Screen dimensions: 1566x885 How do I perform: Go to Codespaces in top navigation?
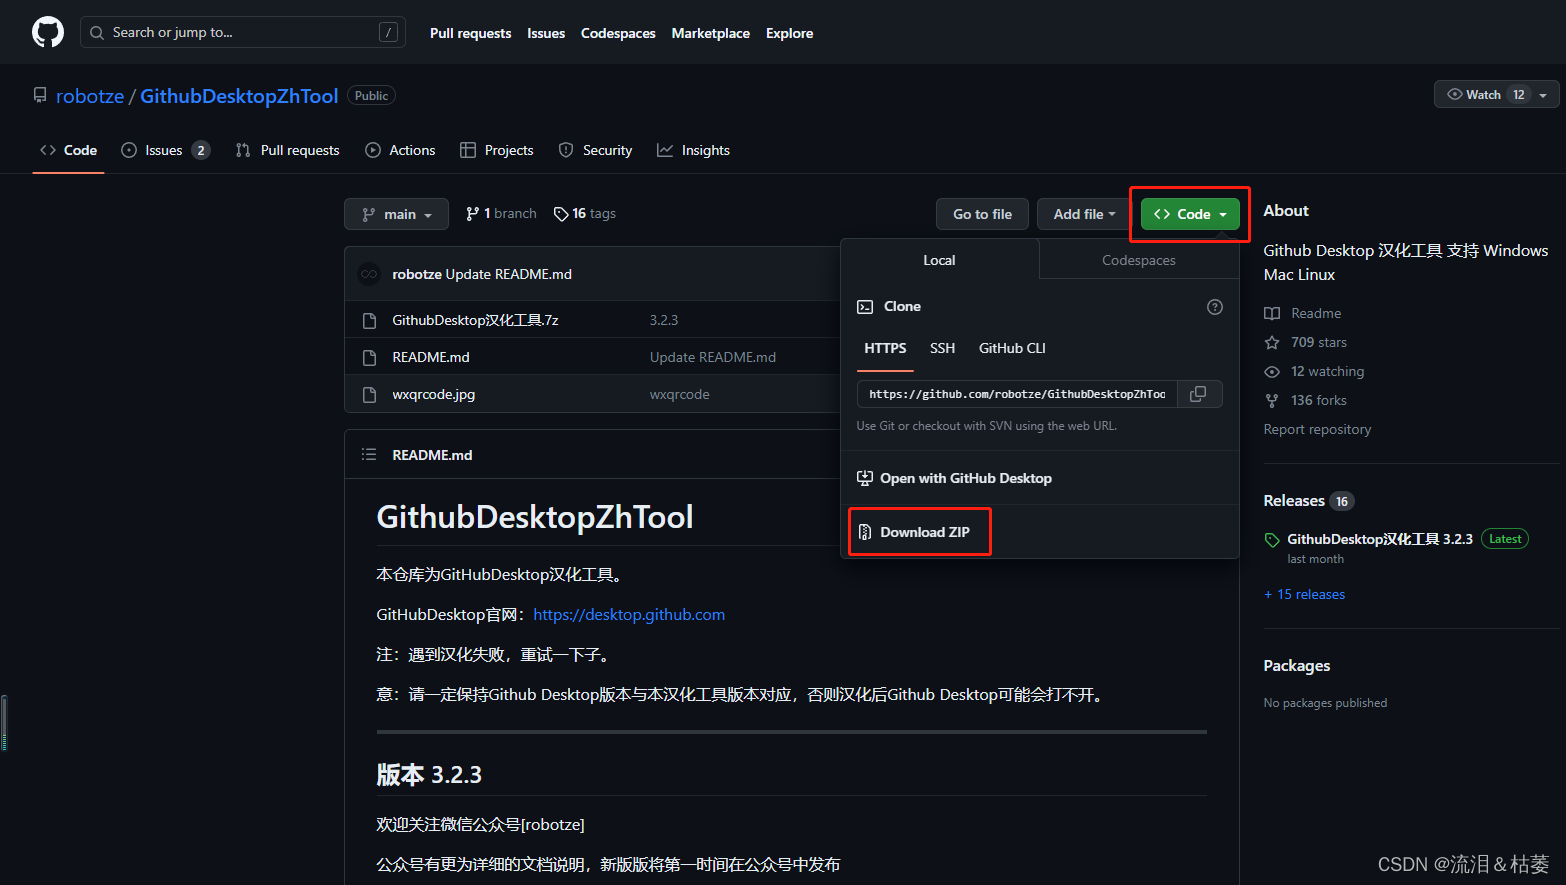[618, 33]
